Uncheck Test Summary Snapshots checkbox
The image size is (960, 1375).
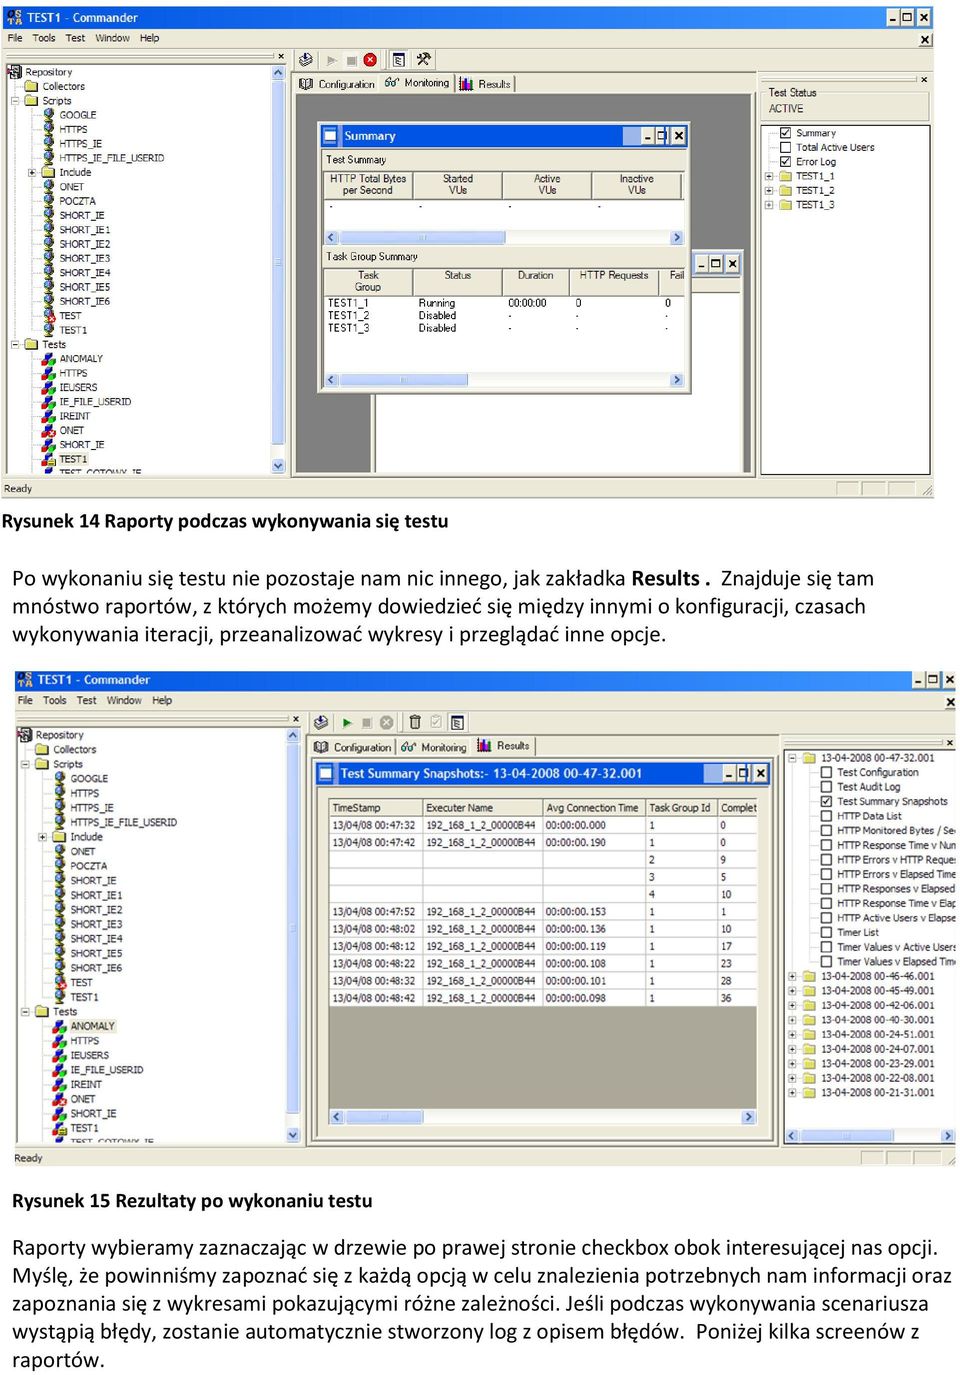(x=826, y=801)
